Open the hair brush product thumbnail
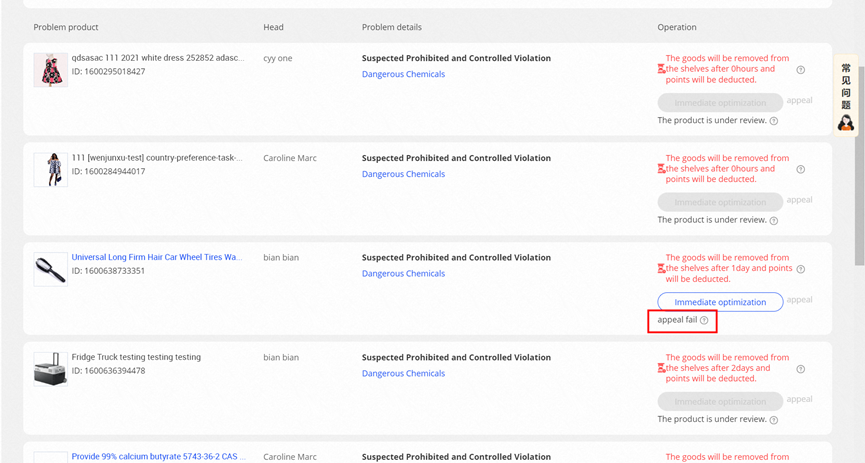Viewport: 865px width, 463px height. (x=50, y=269)
